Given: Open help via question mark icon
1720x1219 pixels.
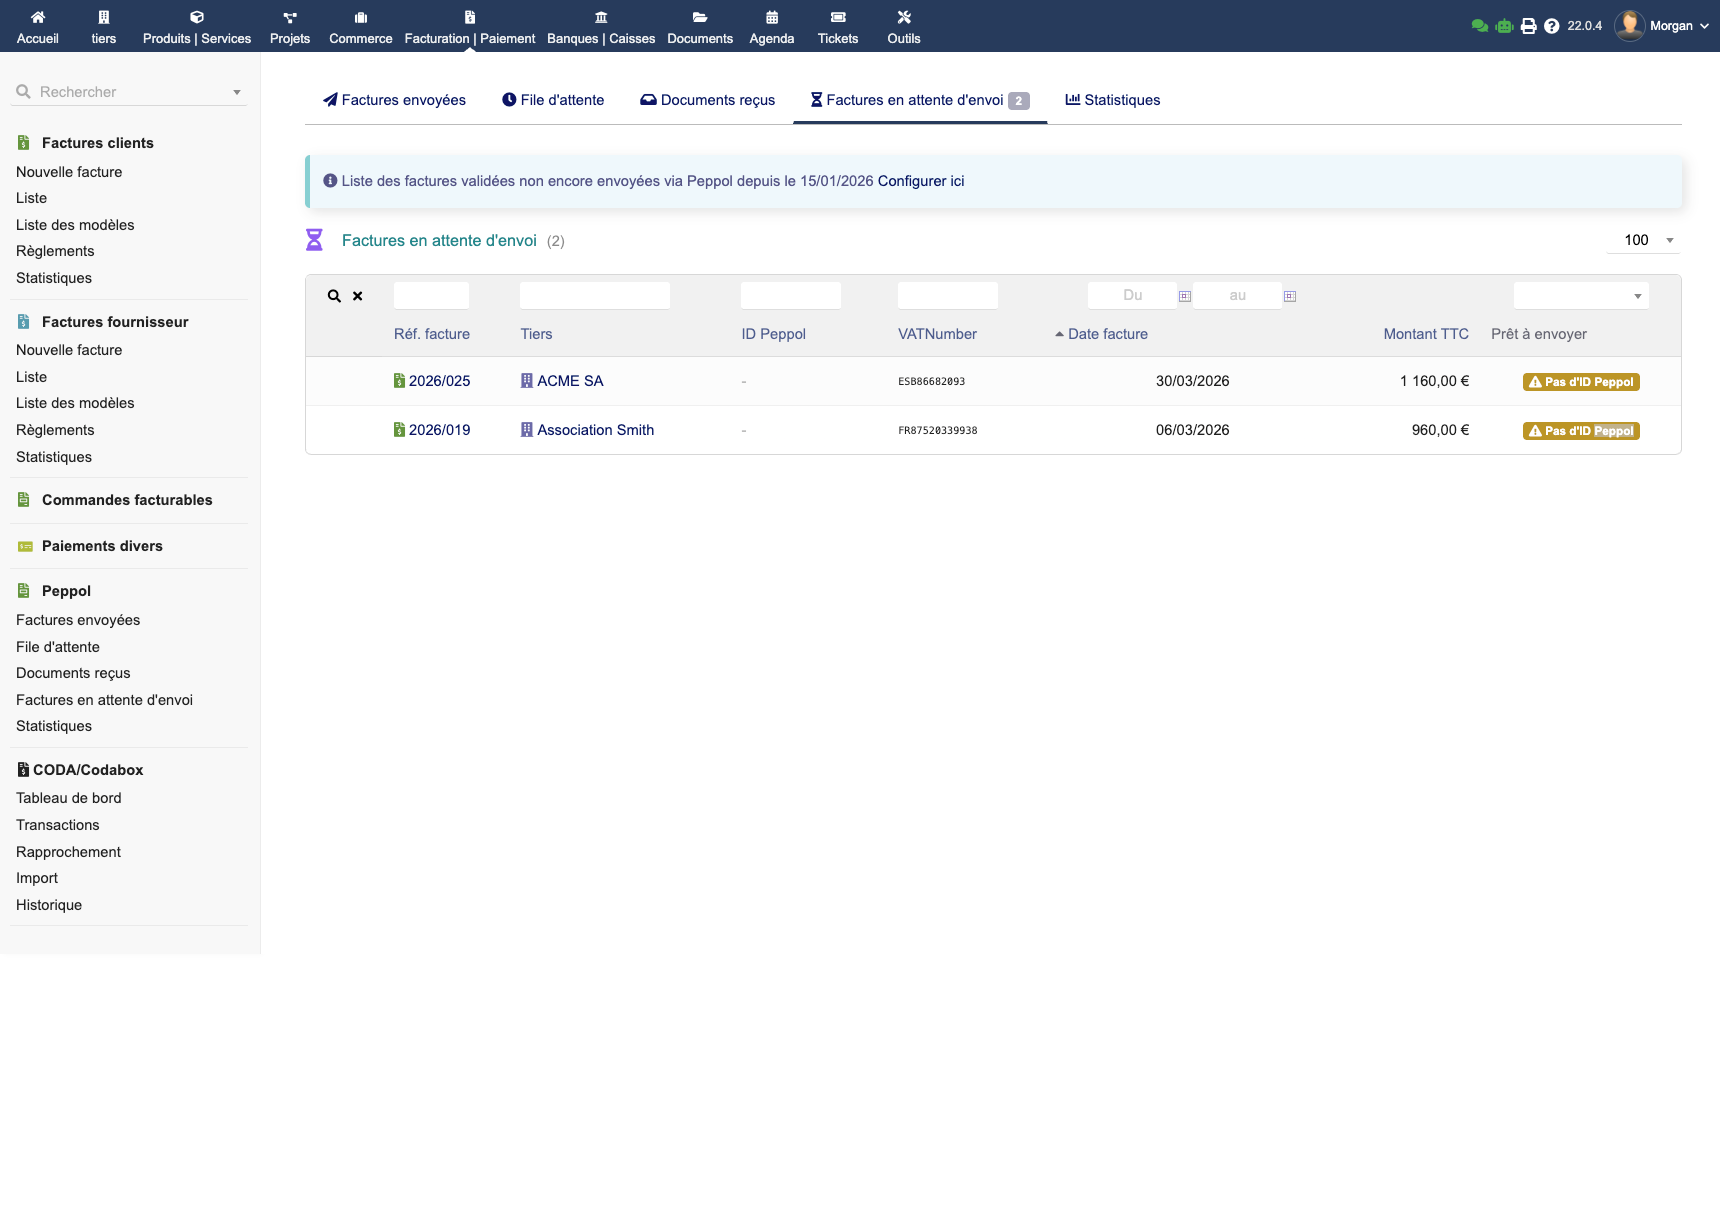Looking at the screenshot, I should [x=1551, y=26].
